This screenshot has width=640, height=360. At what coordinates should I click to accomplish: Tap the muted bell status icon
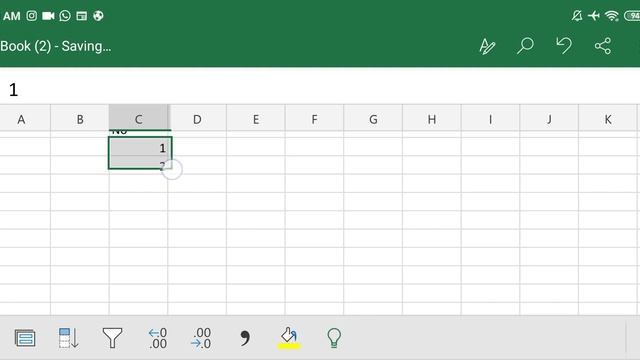[577, 16]
